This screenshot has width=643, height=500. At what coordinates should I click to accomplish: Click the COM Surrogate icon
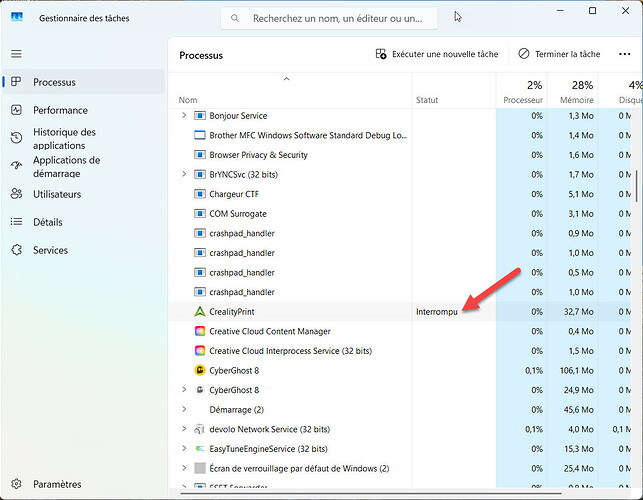(x=200, y=214)
